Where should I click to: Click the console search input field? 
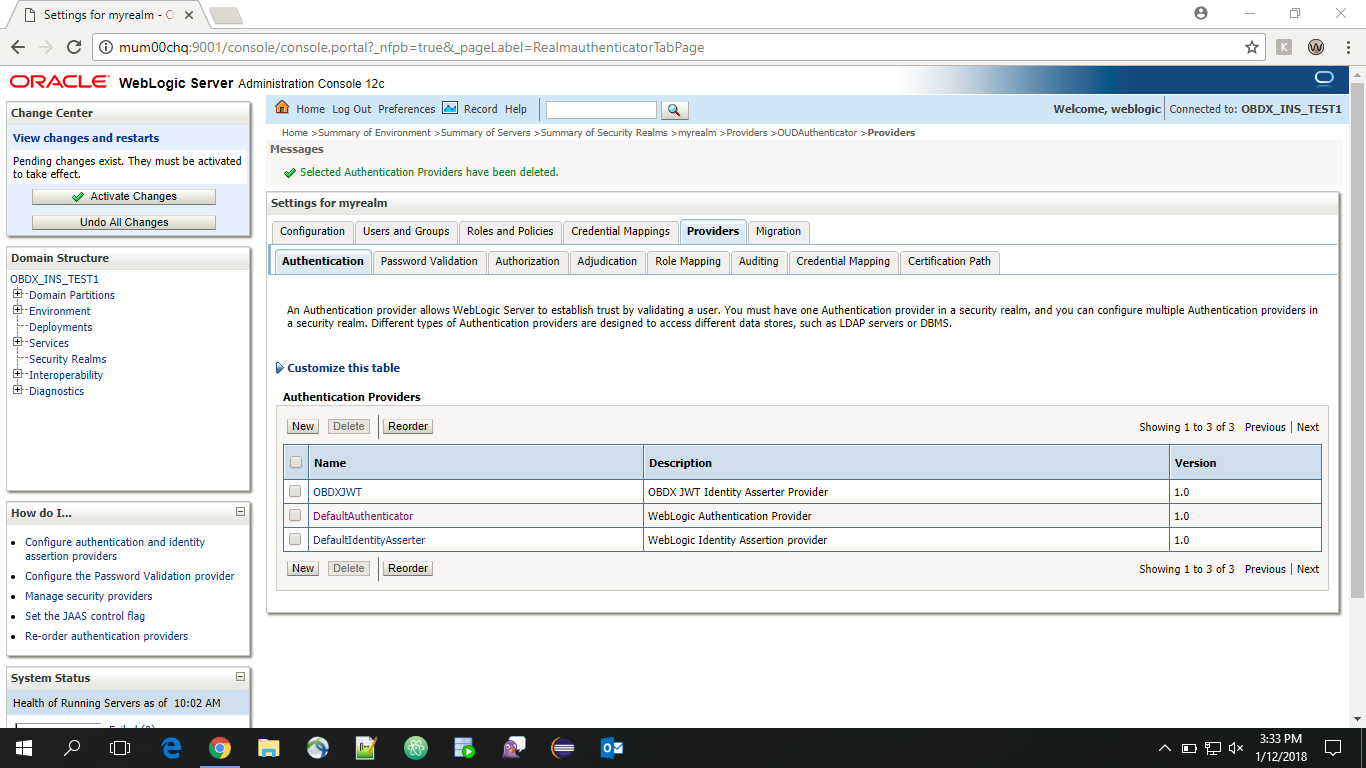coord(601,110)
